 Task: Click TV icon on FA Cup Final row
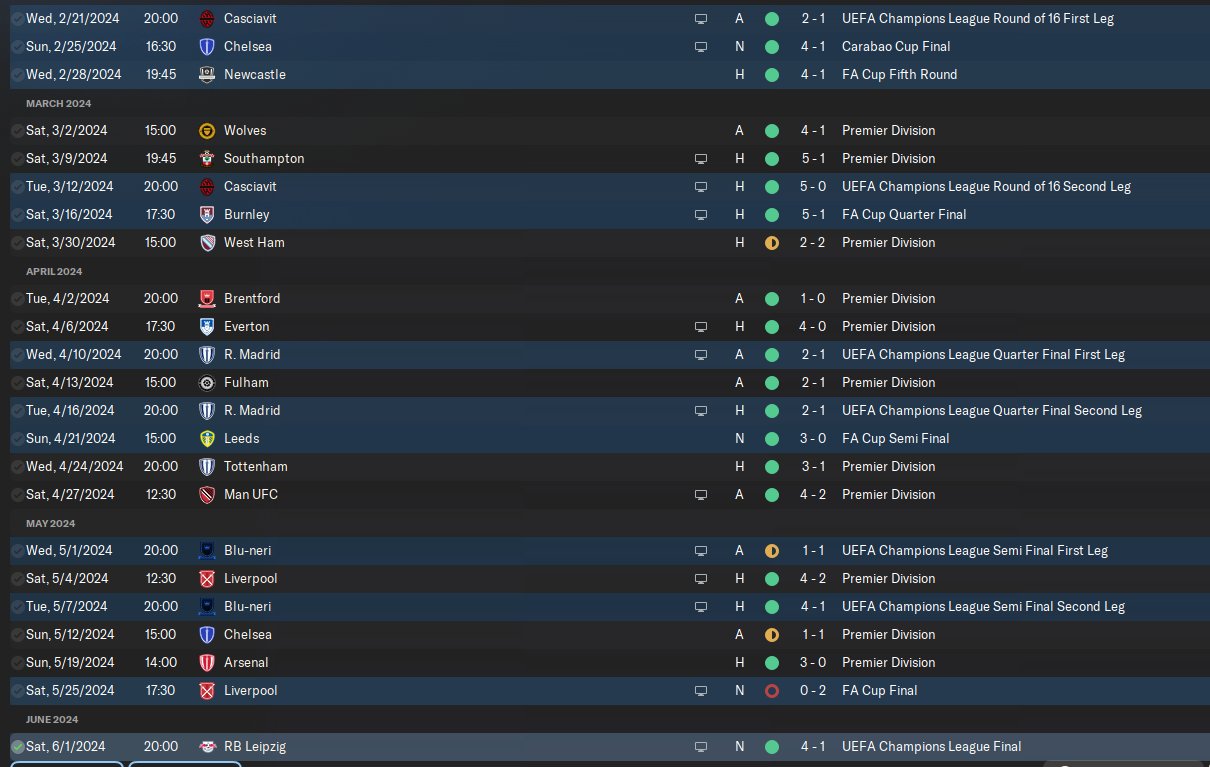pos(701,690)
